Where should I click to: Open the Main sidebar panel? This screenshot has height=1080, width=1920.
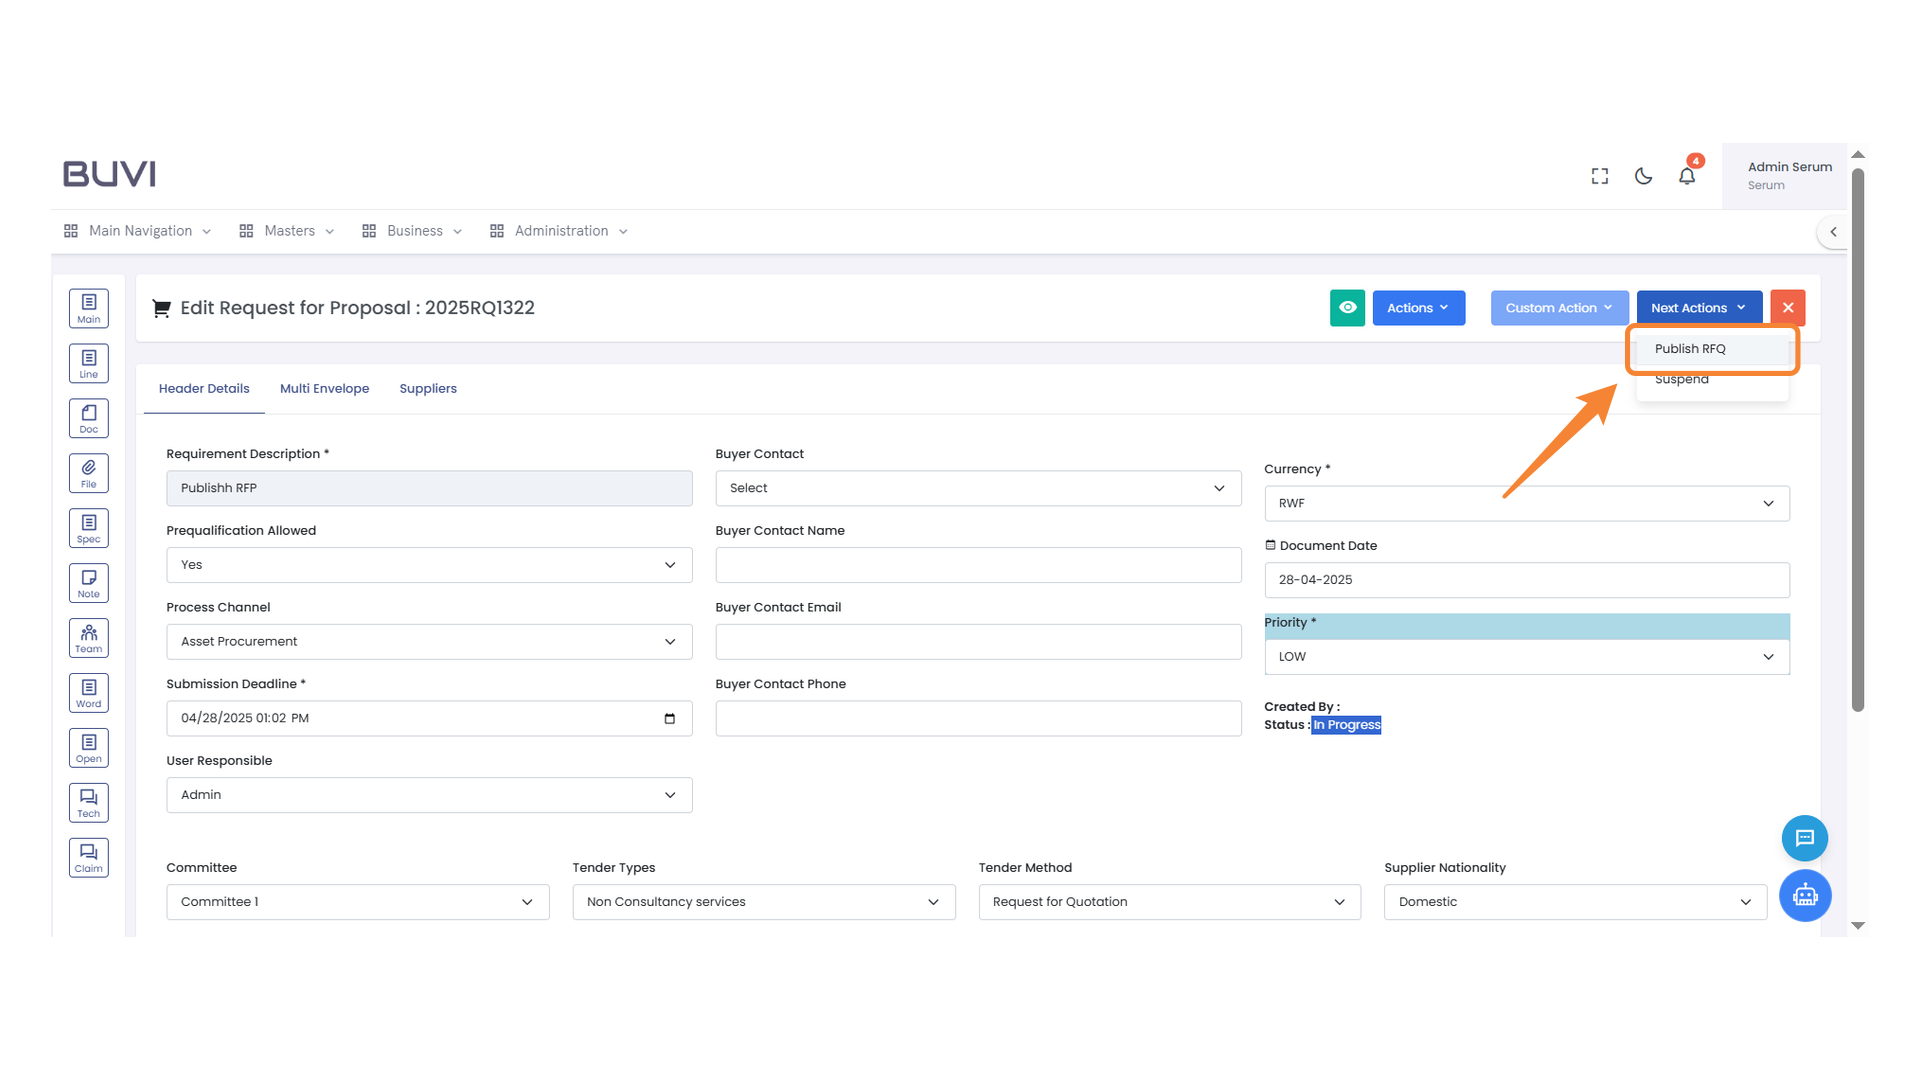point(88,308)
